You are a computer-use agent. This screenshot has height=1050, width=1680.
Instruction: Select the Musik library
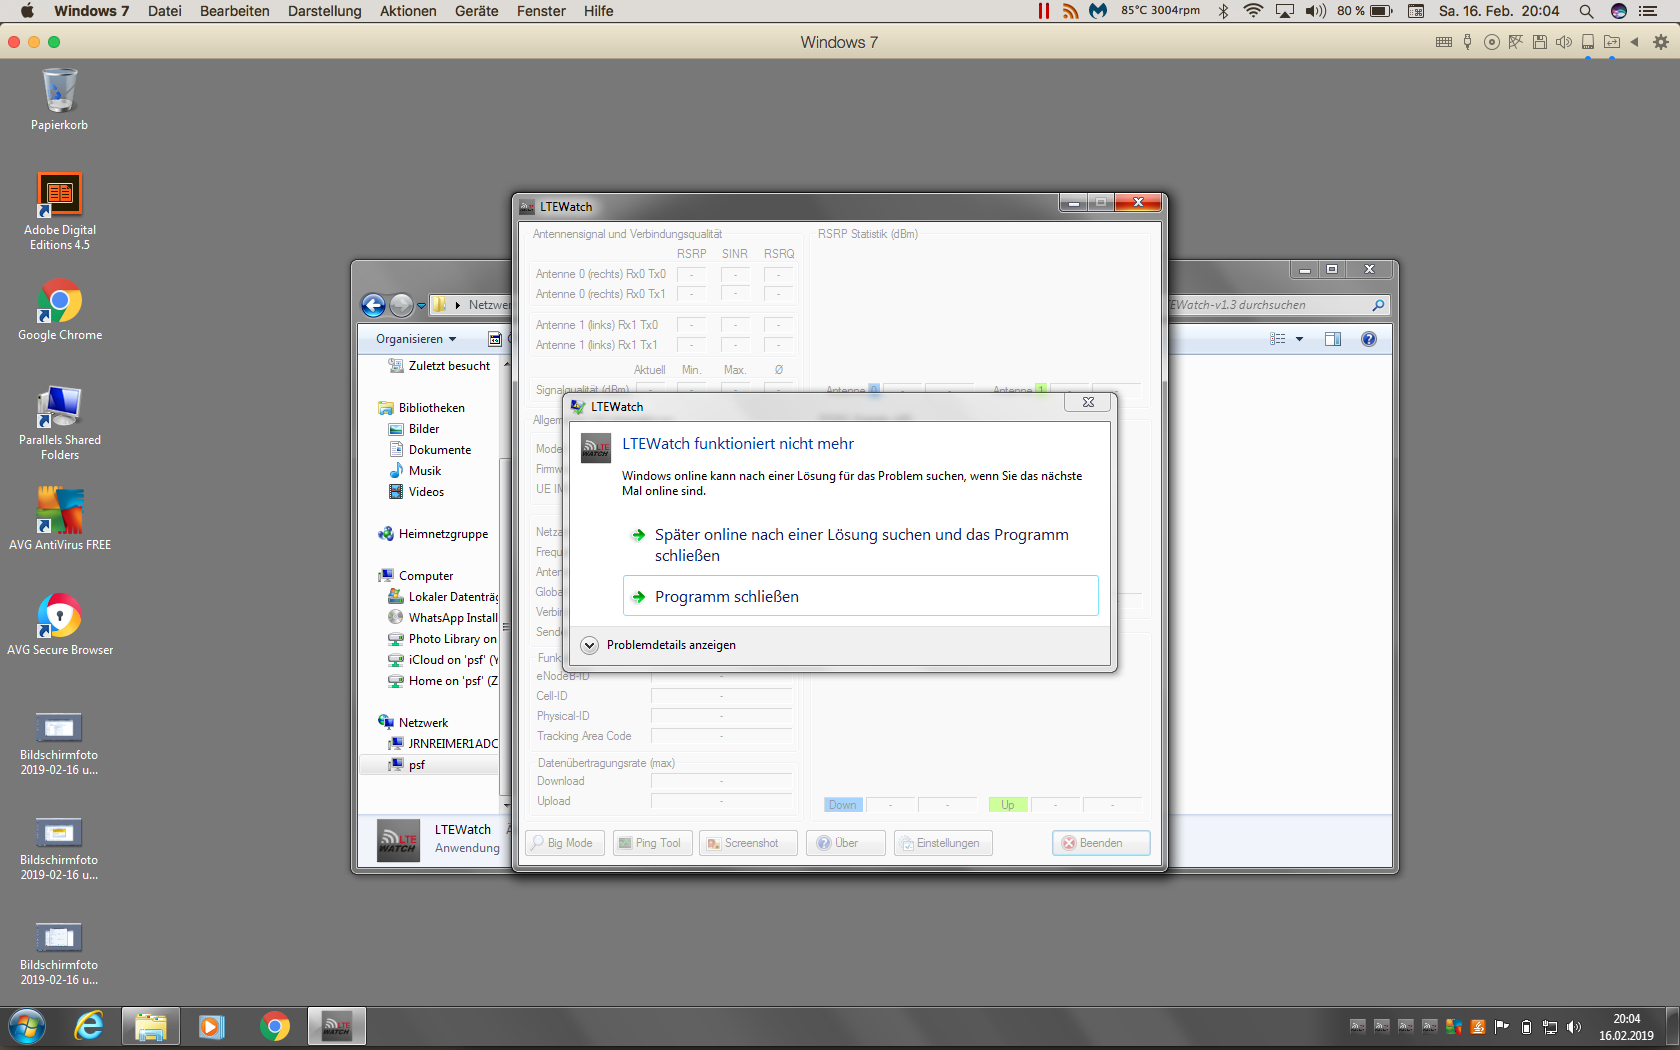click(x=415, y=471)
